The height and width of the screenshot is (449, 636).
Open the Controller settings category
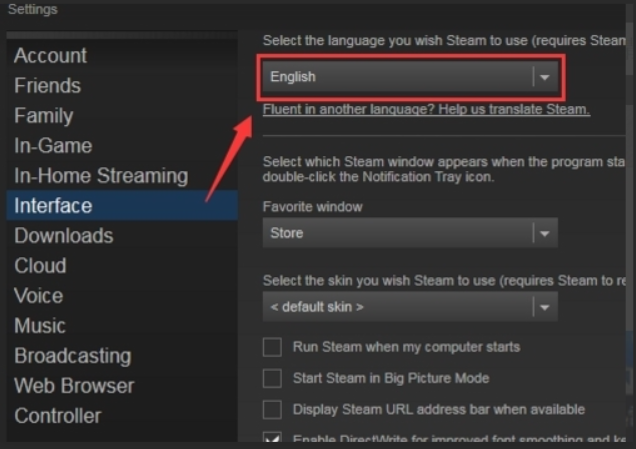122,416
